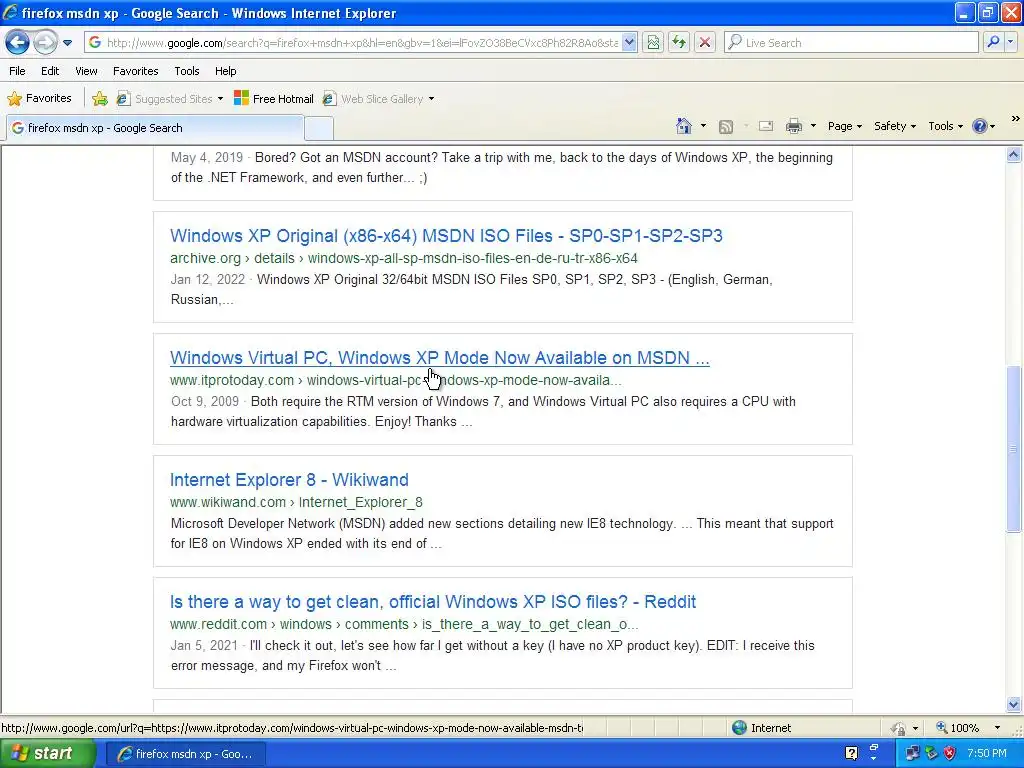Open Windows Virtual PC XP Mode MSDN result
1024x768 pixels.
coord(440,358)
